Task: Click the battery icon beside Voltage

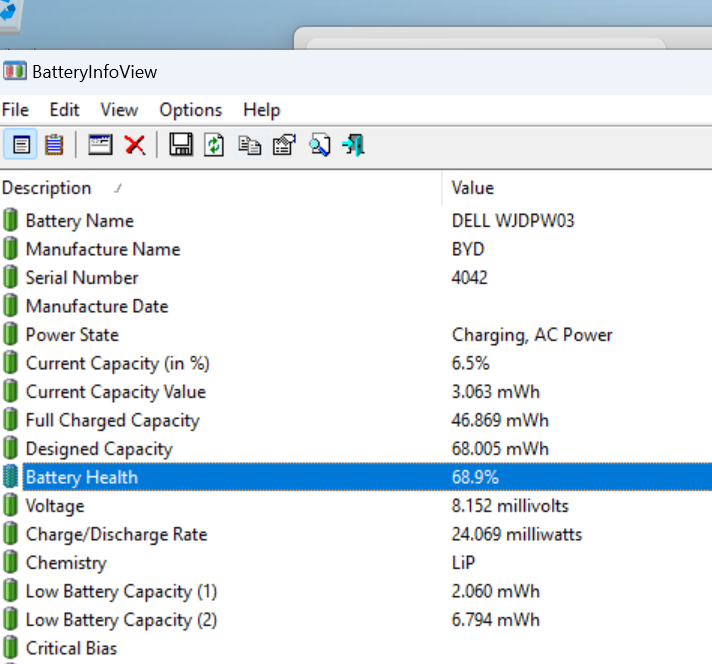Action: (x=10, y=505)
